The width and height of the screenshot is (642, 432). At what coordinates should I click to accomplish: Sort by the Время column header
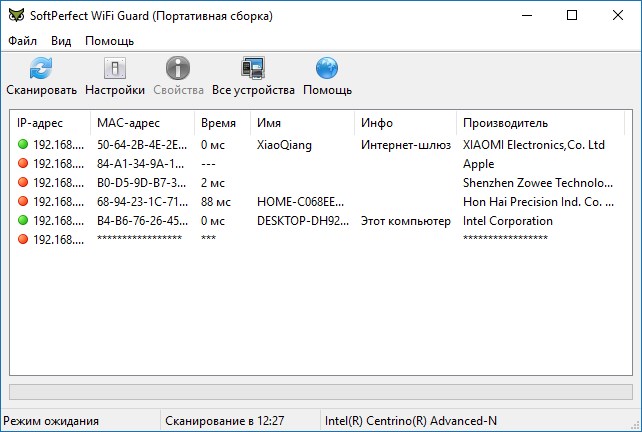(222, 123)
